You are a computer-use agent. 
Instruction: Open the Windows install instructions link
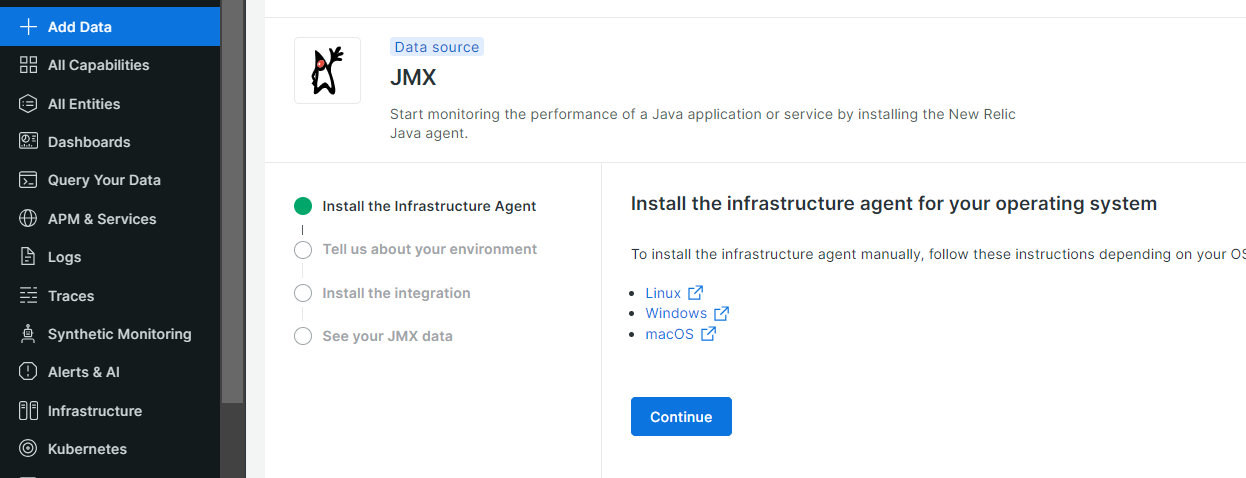[x=676, y=313]
